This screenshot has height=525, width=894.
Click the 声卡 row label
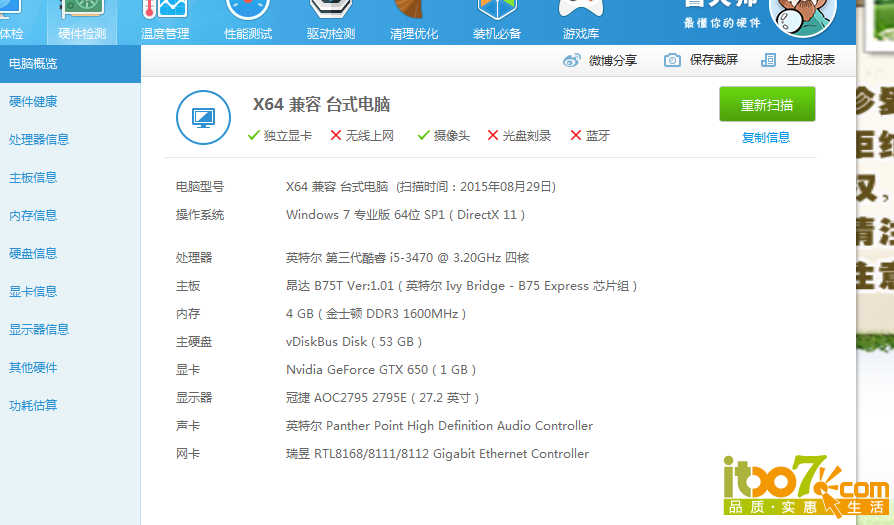(188, 425)
